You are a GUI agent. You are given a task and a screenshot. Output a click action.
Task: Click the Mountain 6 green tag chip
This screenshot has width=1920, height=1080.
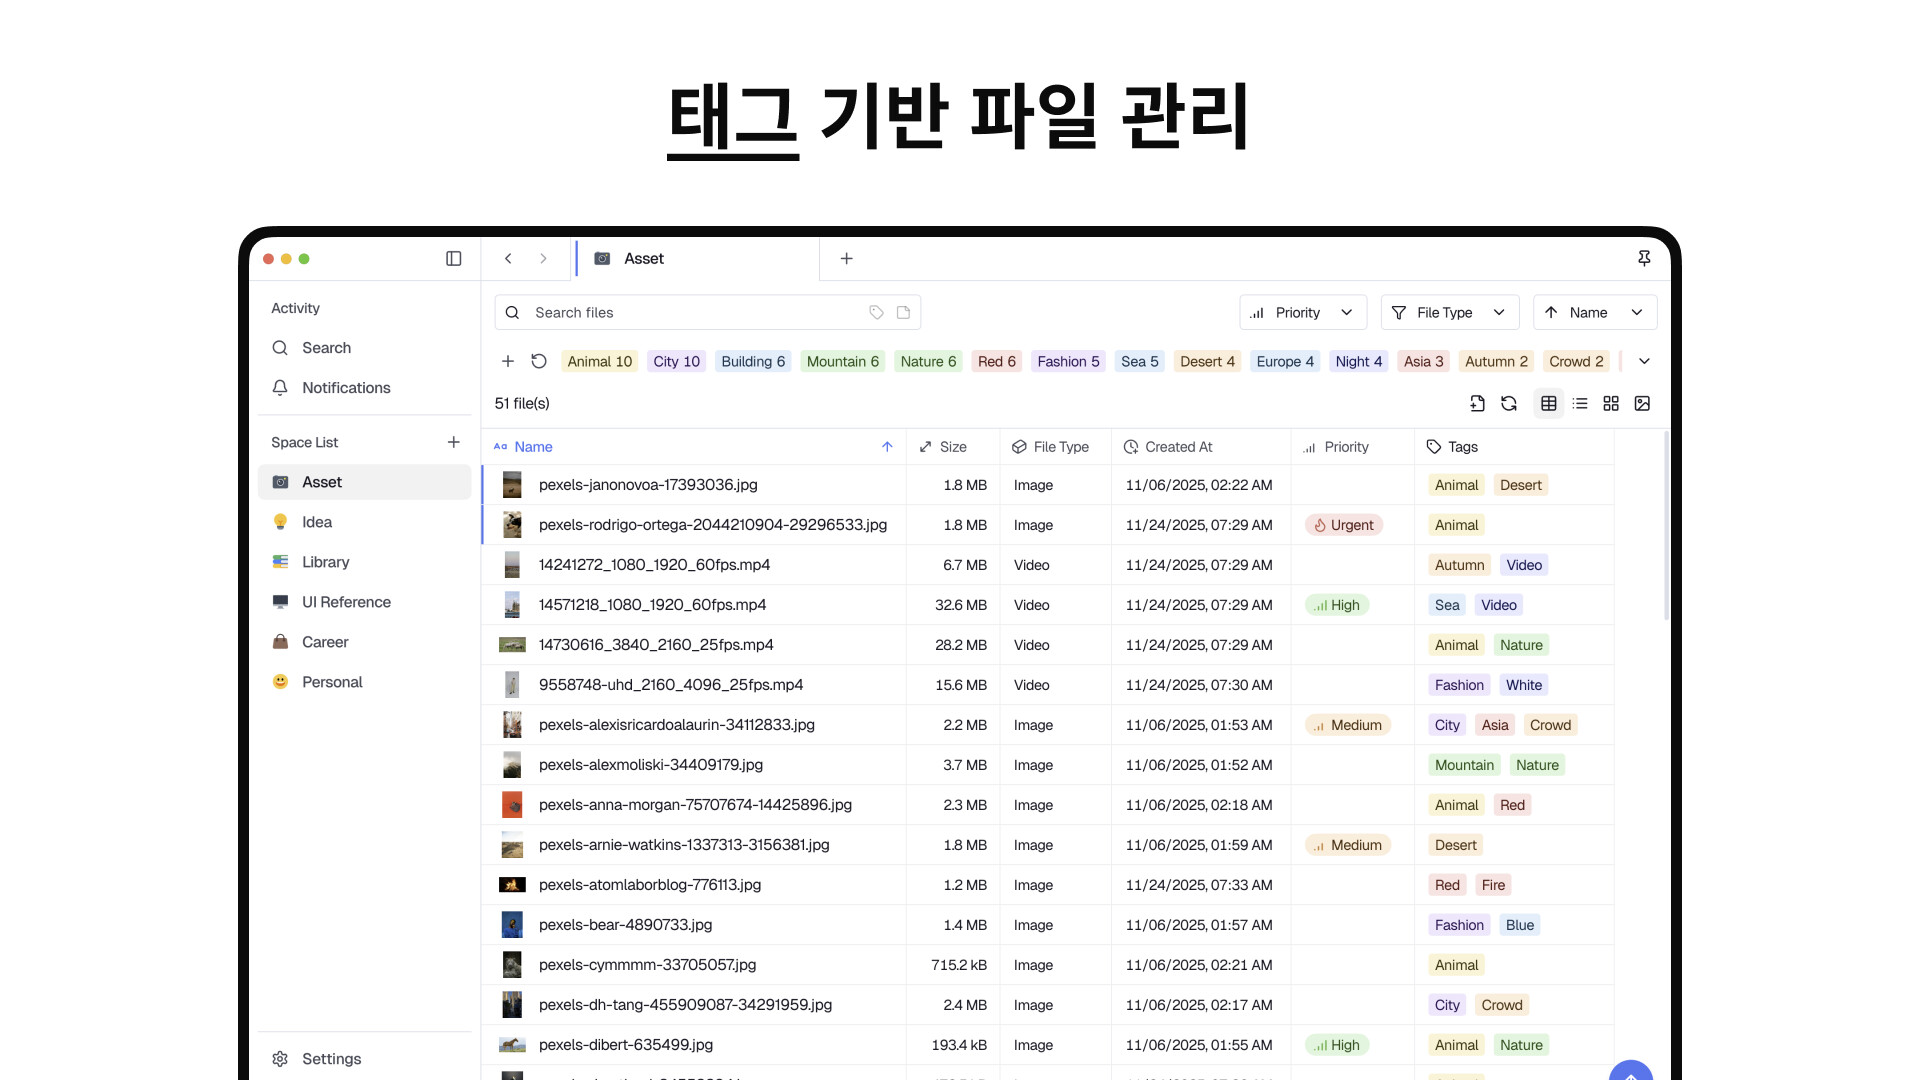pyautogui.click(x=842, y=362)
